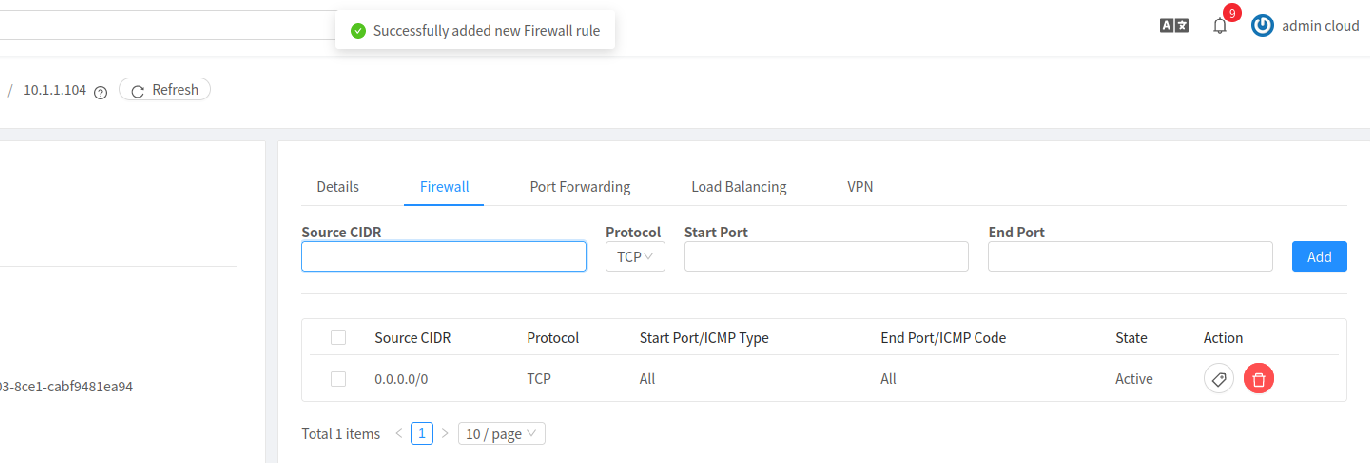Click the Refresh button
The image size is (1370, 463).
(165, 90)
